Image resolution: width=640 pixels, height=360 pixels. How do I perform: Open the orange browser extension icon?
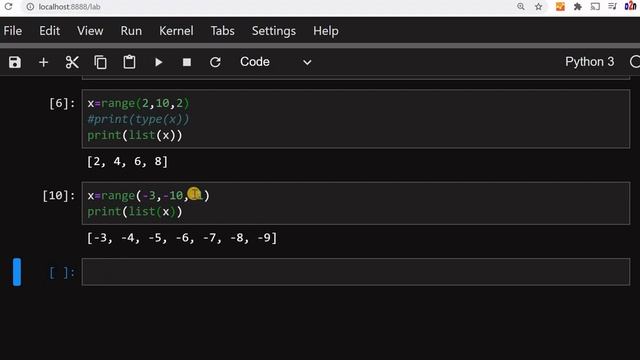(x=560, y=7)
